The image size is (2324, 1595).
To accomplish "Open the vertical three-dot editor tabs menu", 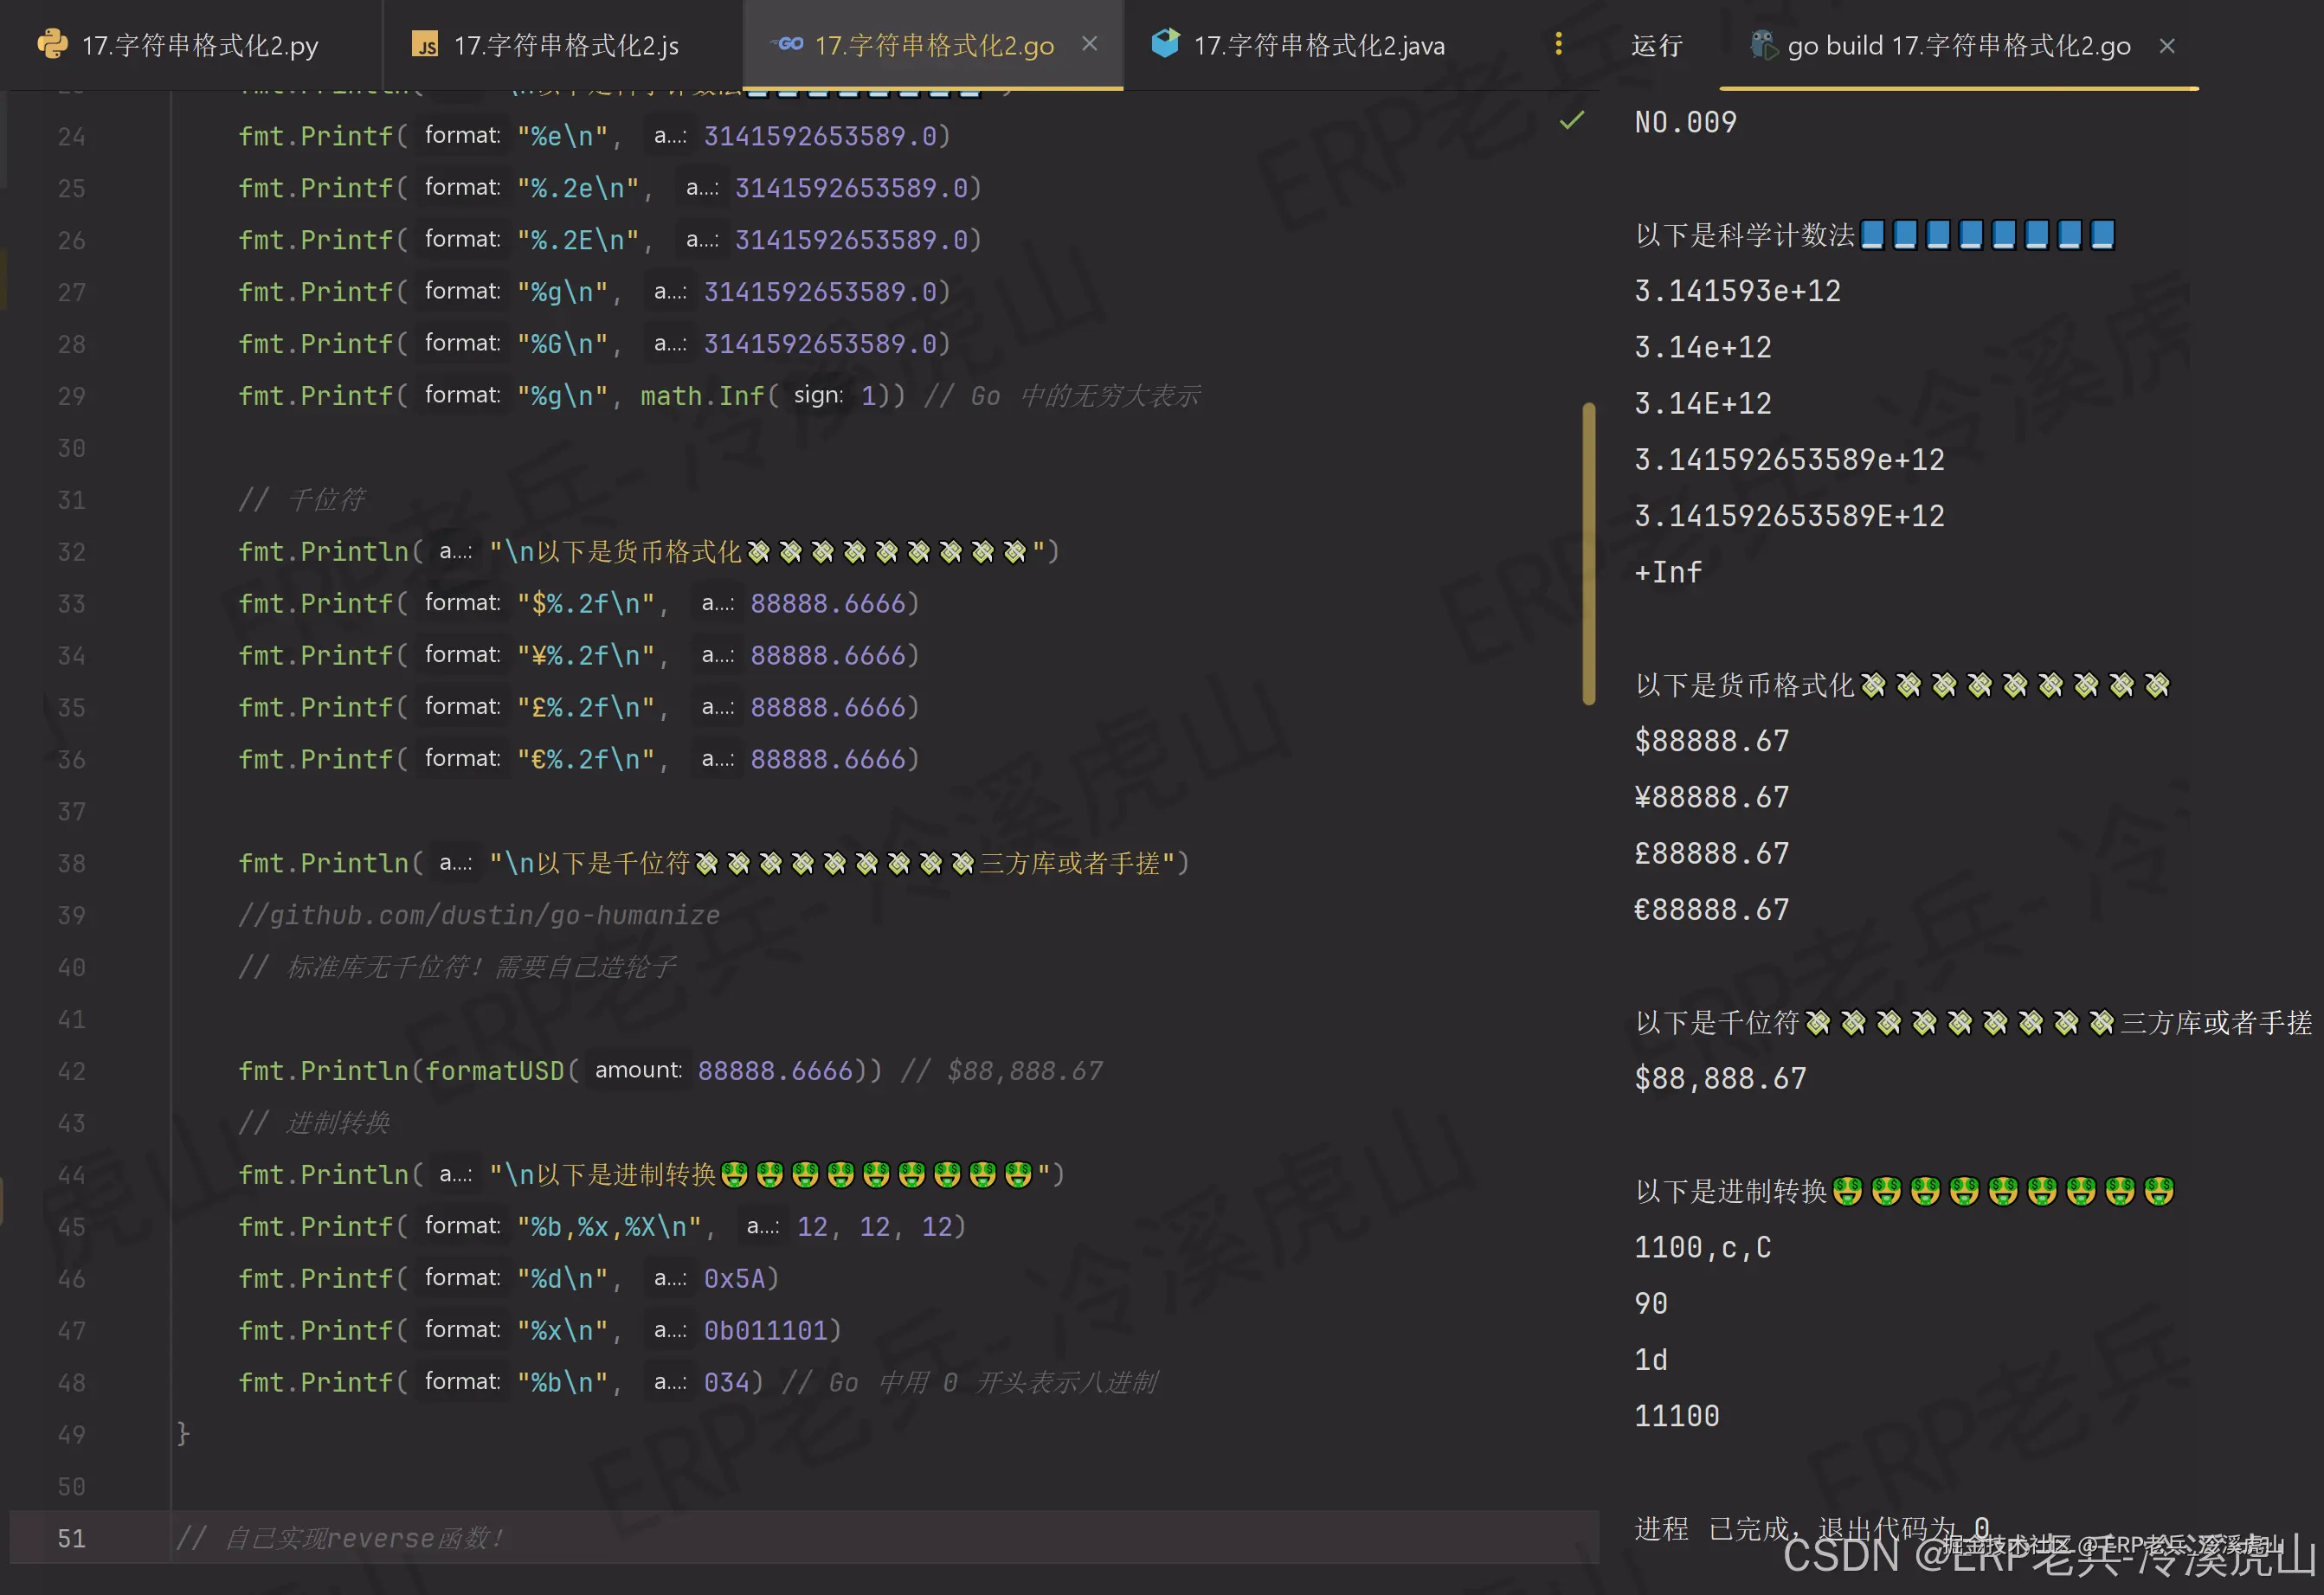I will pos(1558,44).
